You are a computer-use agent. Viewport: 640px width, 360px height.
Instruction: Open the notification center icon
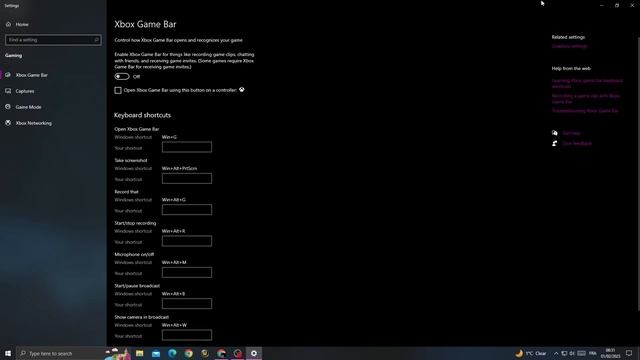point(629,353)
